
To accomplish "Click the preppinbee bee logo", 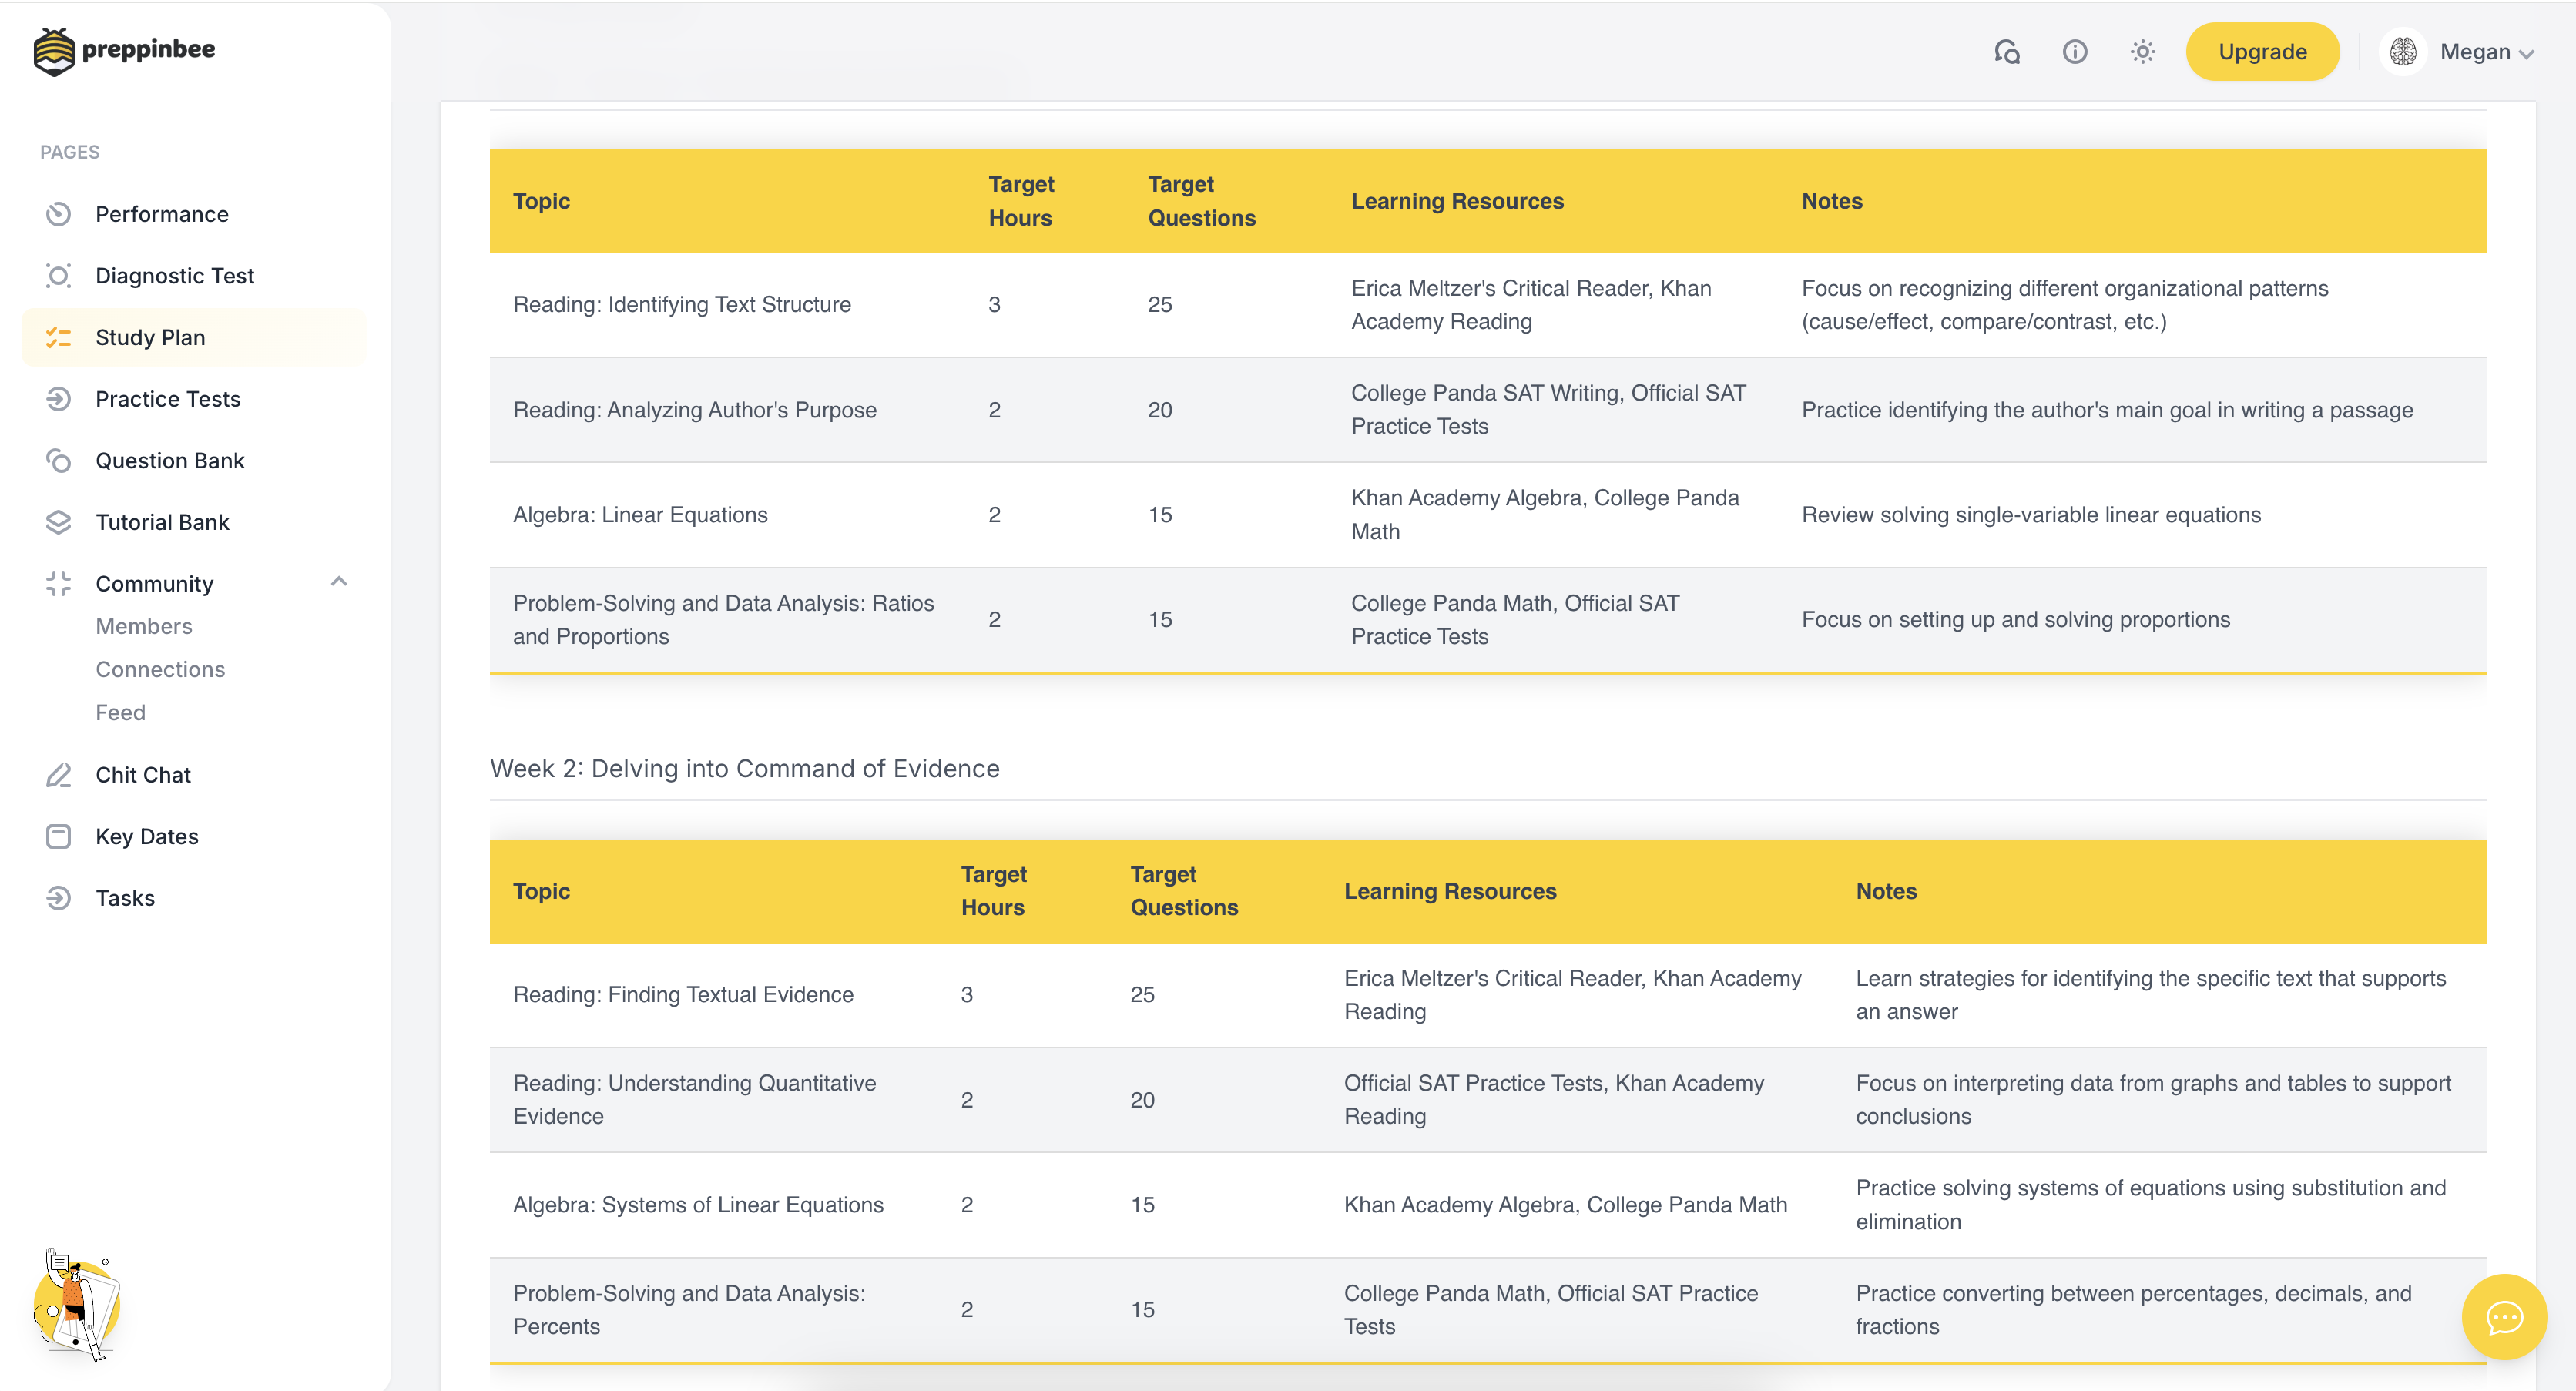I will tap(54, 51).
